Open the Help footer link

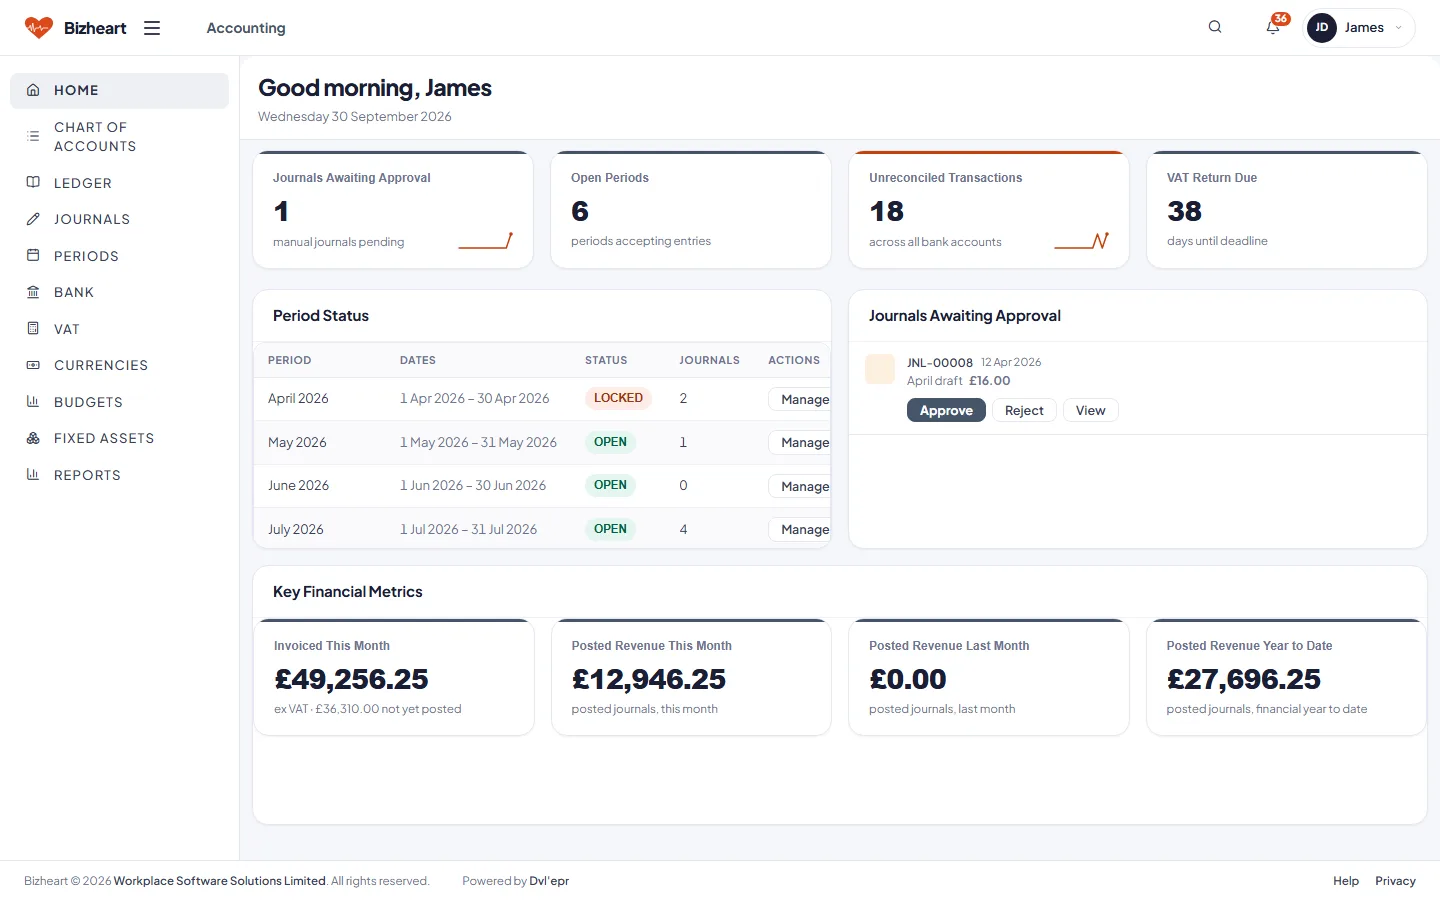point(1346,881)
